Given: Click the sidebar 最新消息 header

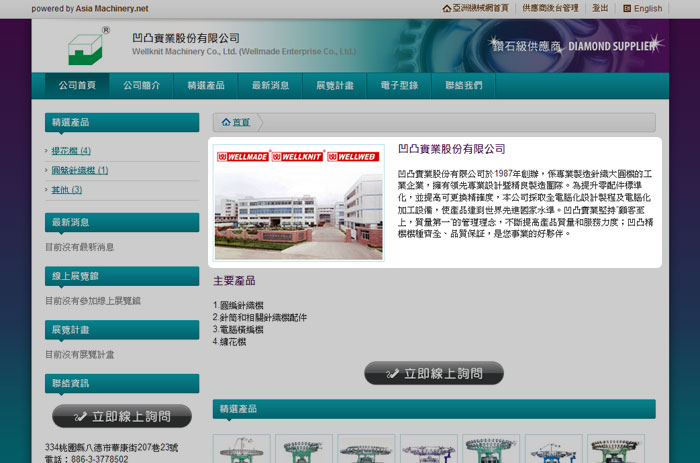Looking at the screenshot, I should pyautogui.click(x=122, y=222).
